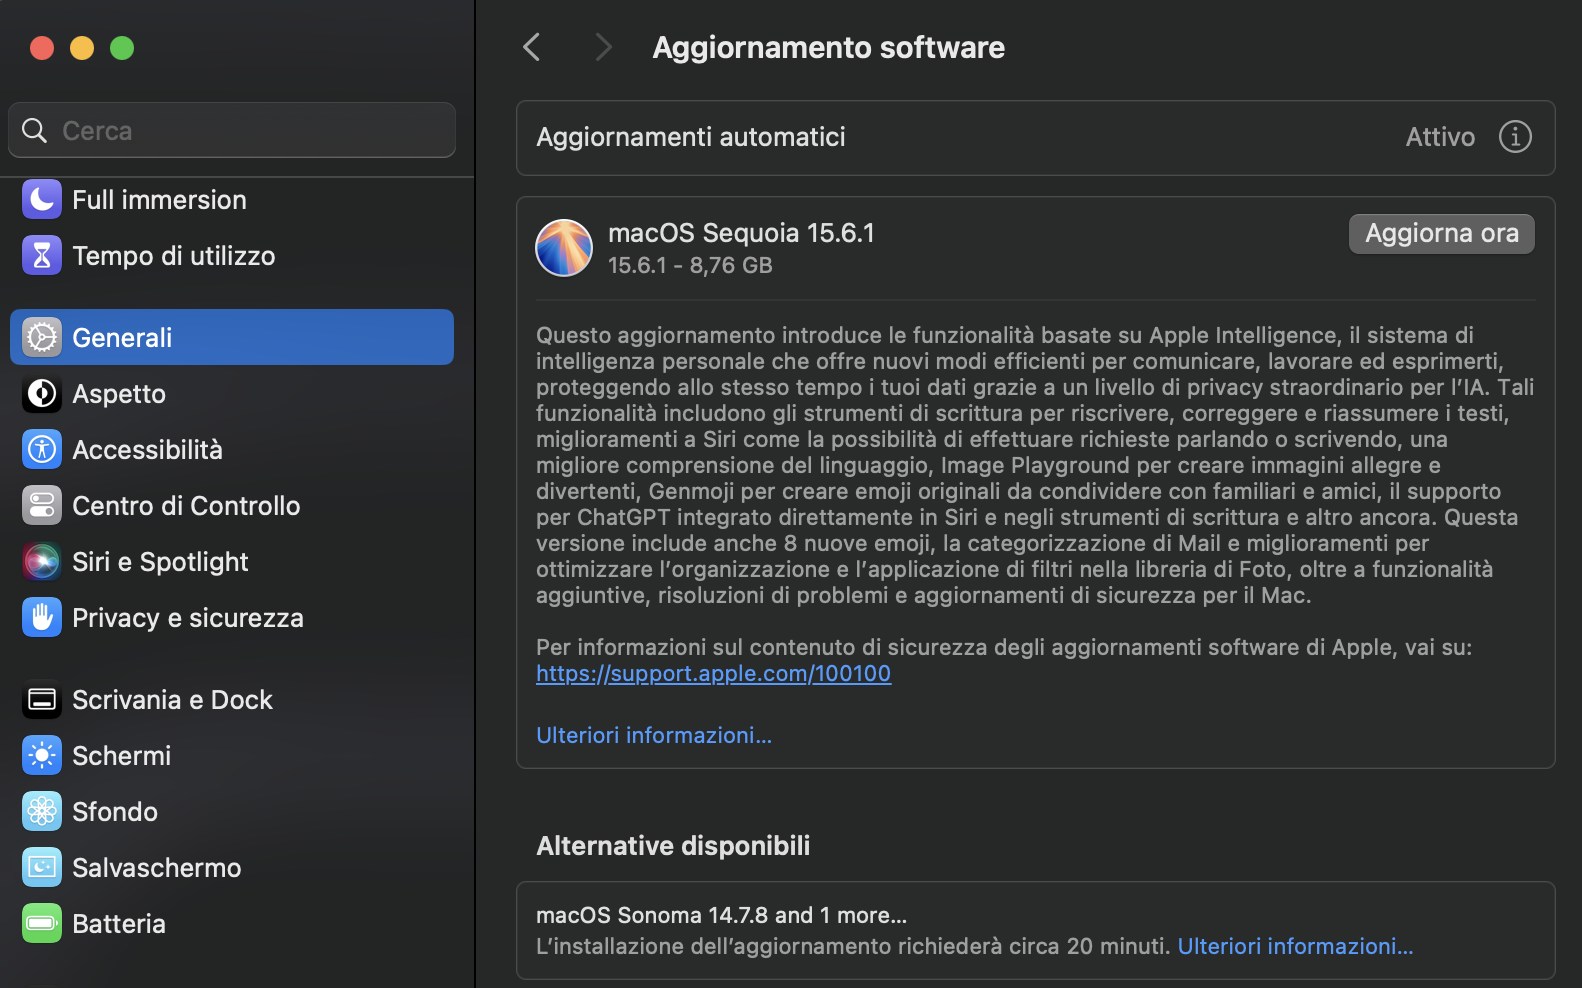Click the Tempo di utilizzo hourglass icon

coord(42,256)
